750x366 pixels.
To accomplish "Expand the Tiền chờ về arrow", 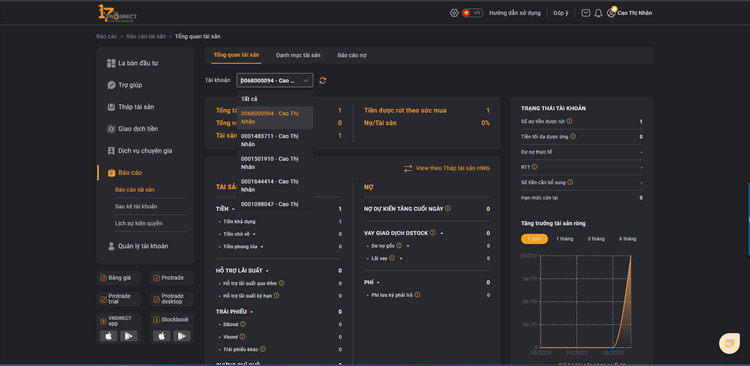I will (x=254, y=234).
